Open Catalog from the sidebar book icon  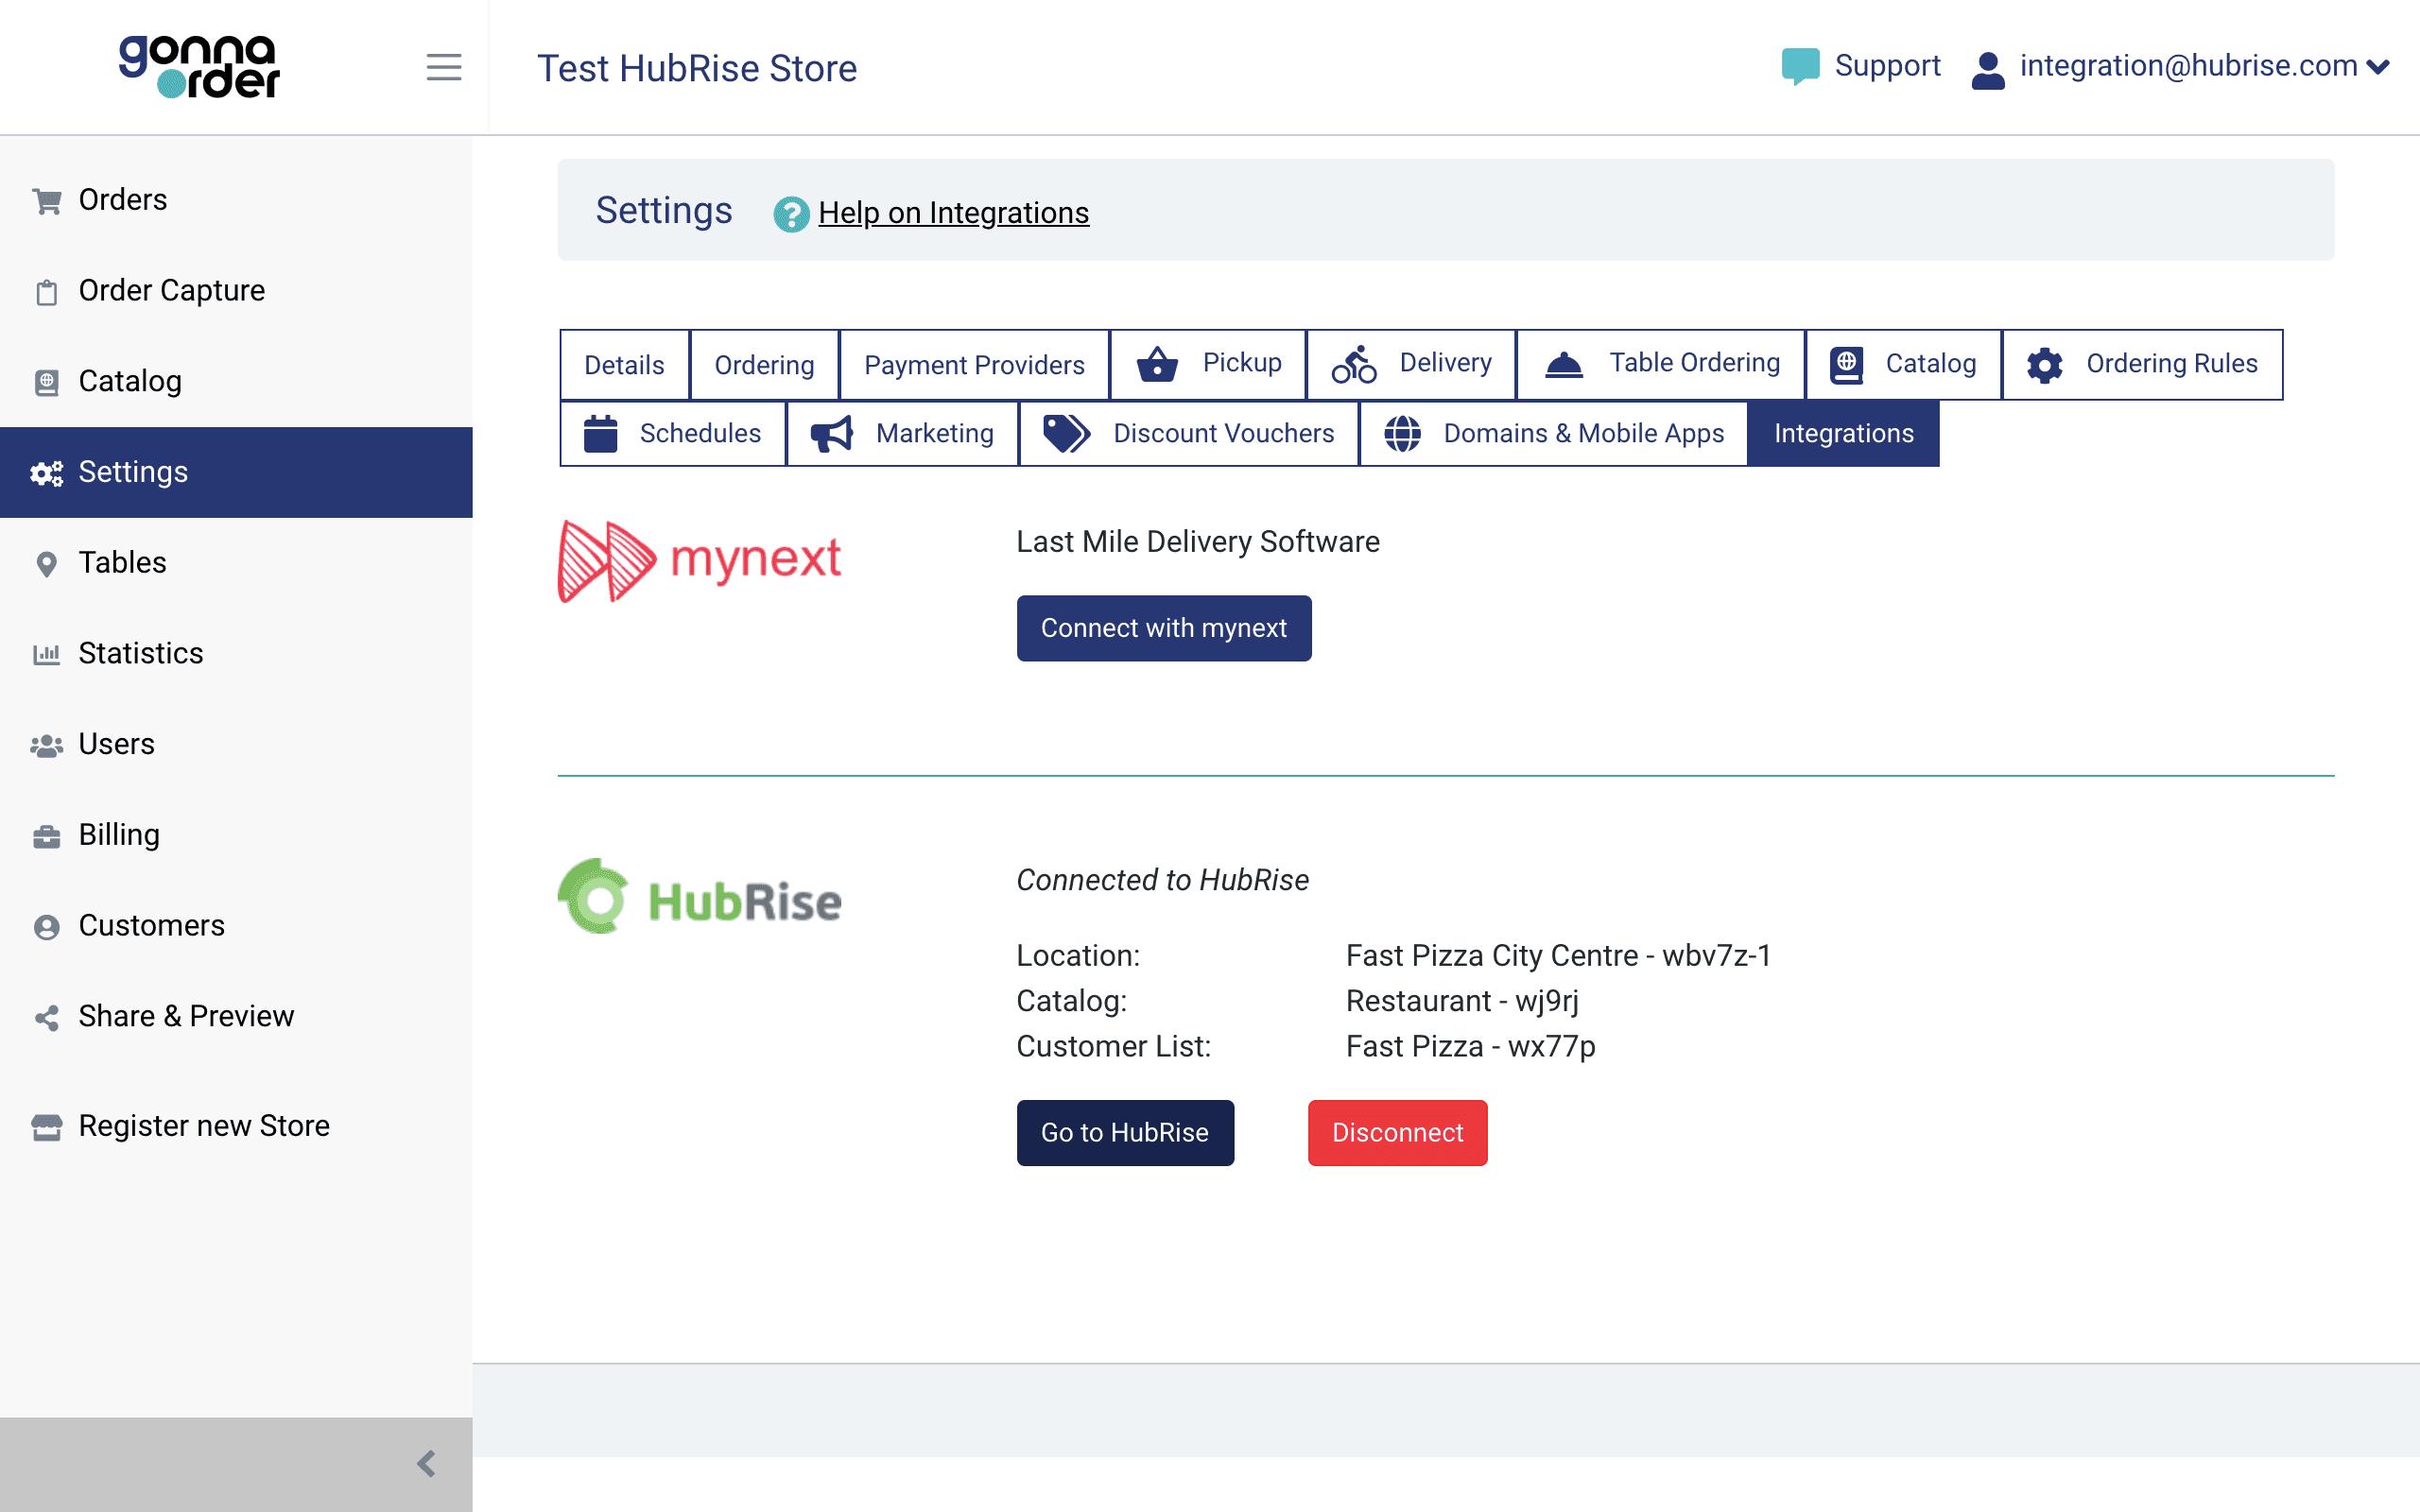pos(47,381)
